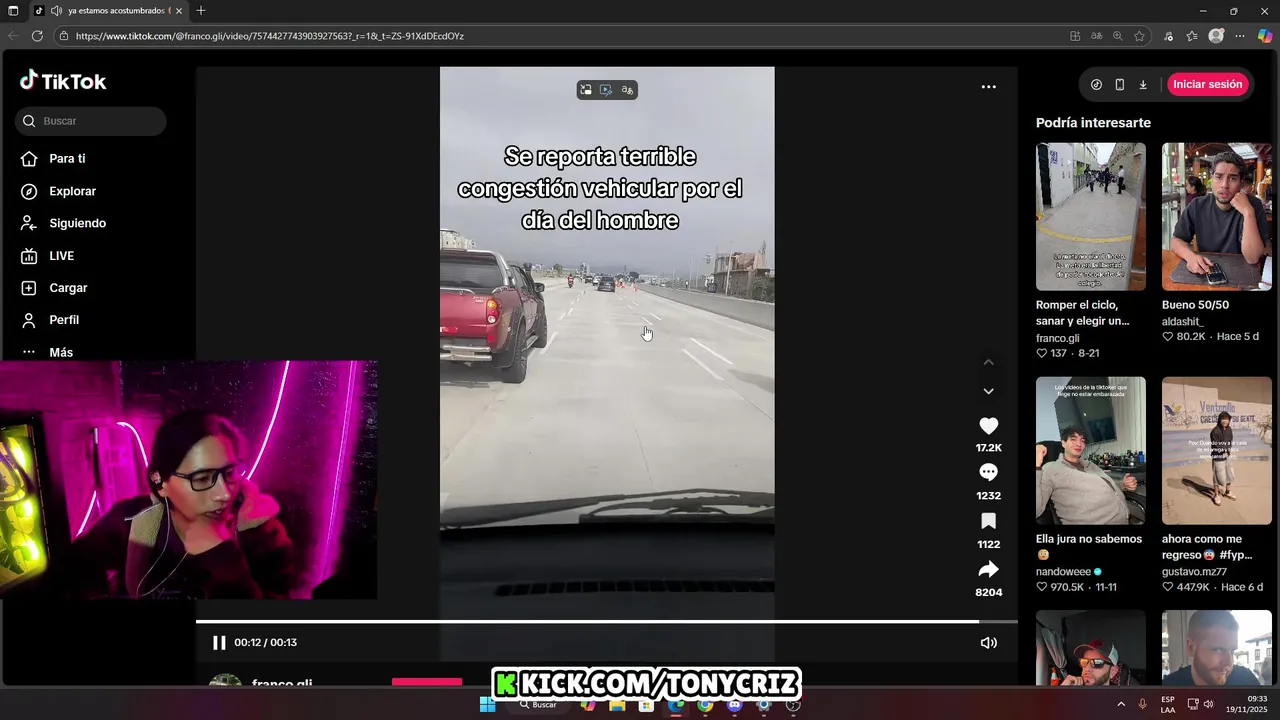Open Cargar upload page
Screen dimensions: 1280x720
68,288
